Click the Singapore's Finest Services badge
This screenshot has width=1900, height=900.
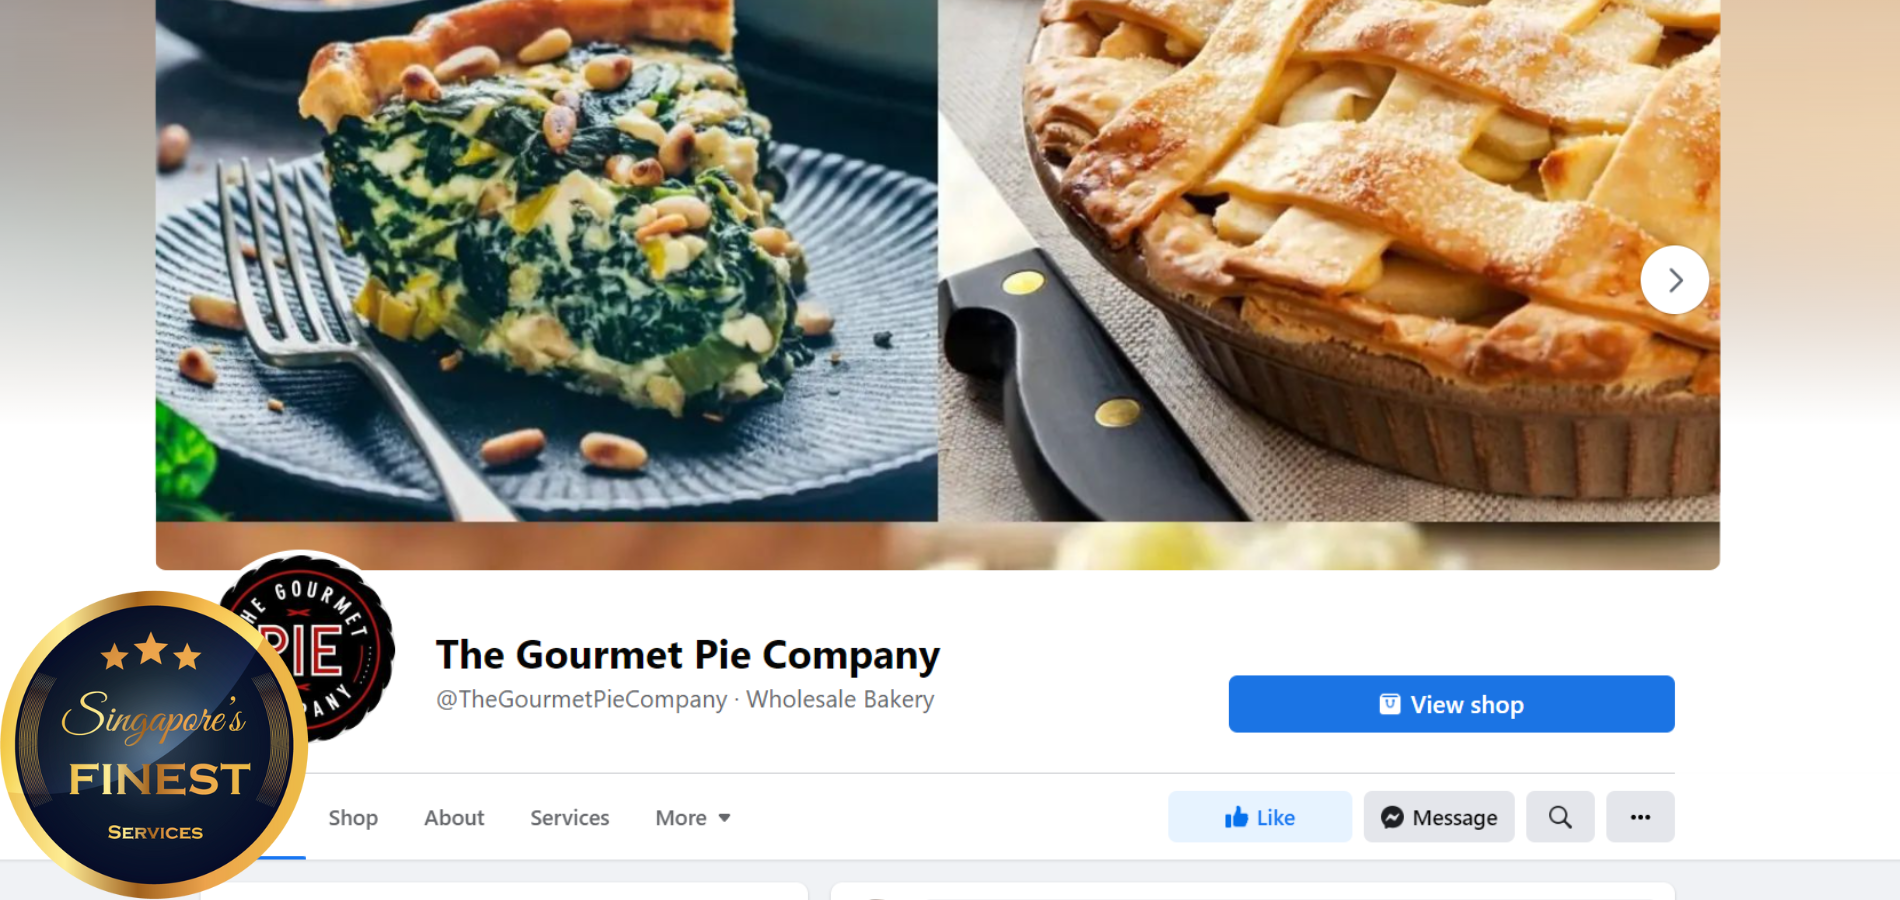click(x=154, y=744)
